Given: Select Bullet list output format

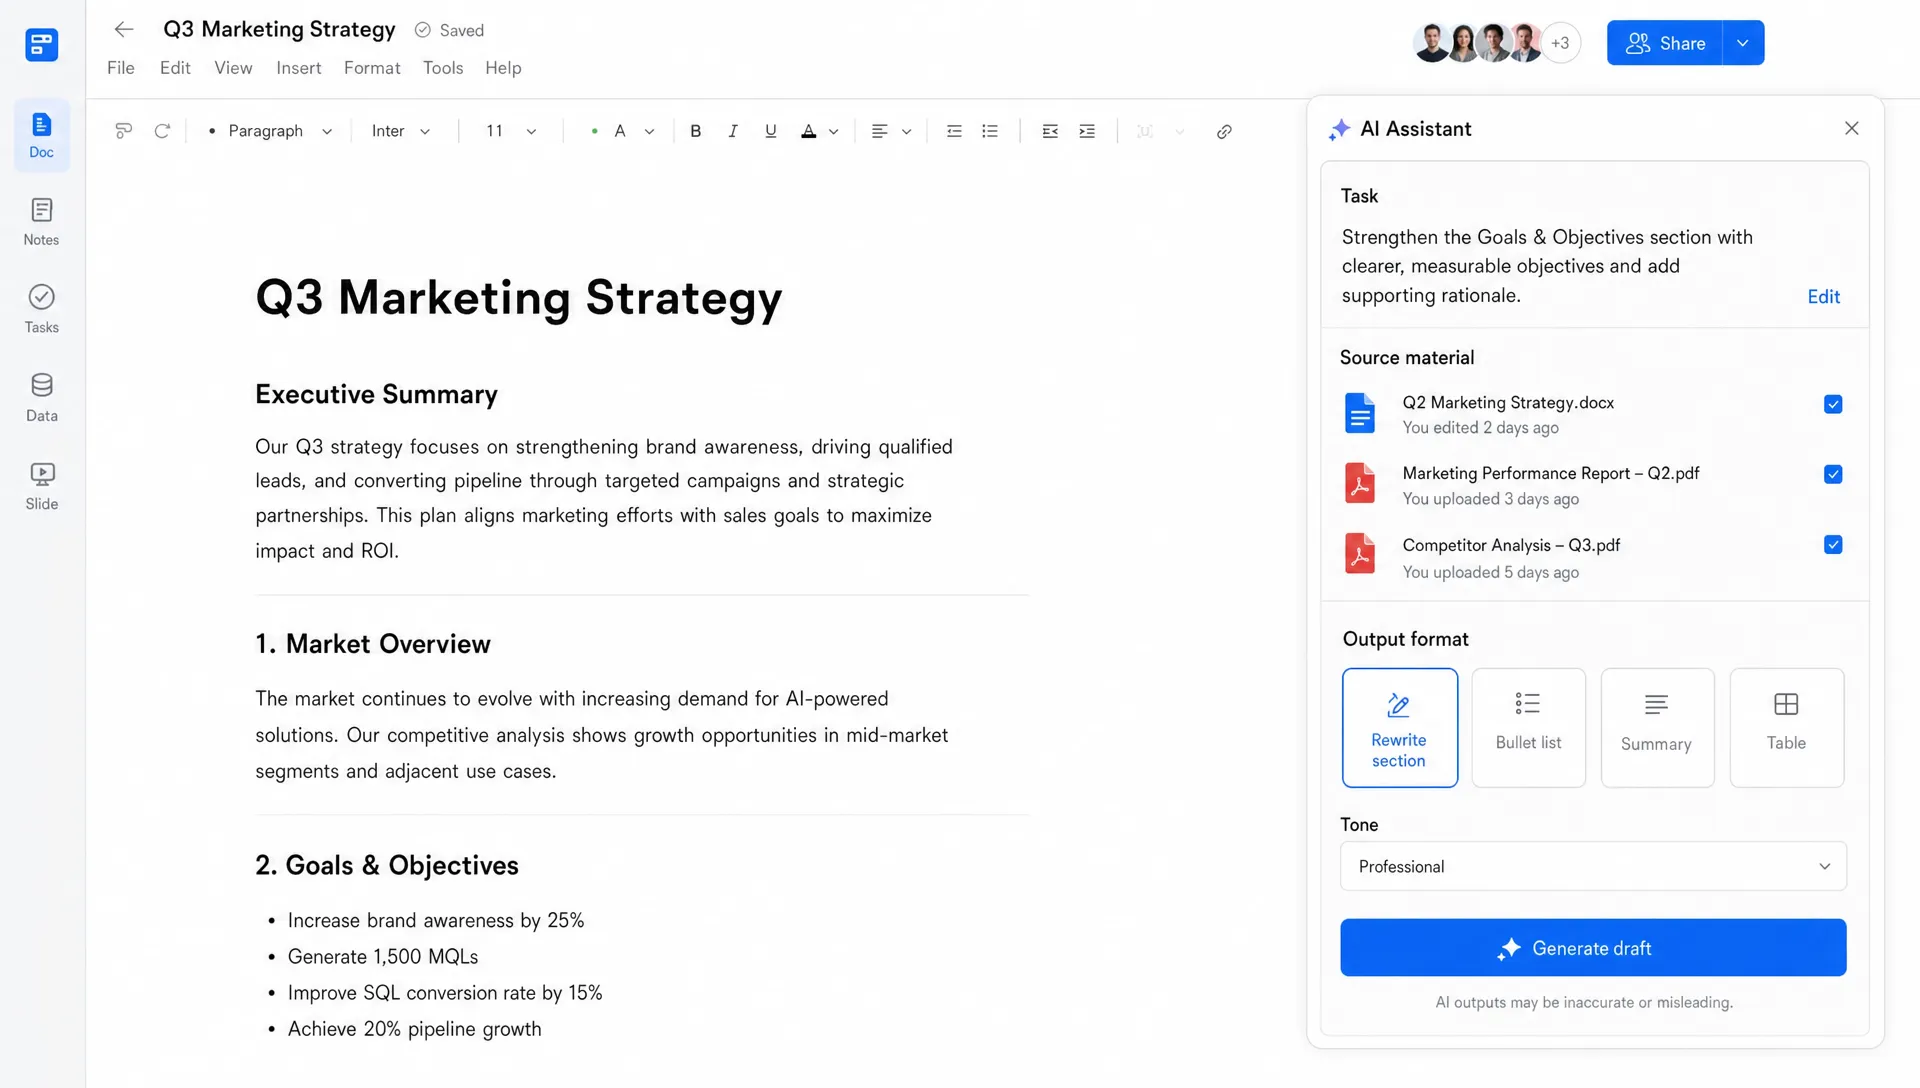Looking at the screenshot, I should tap(1528, 728).
